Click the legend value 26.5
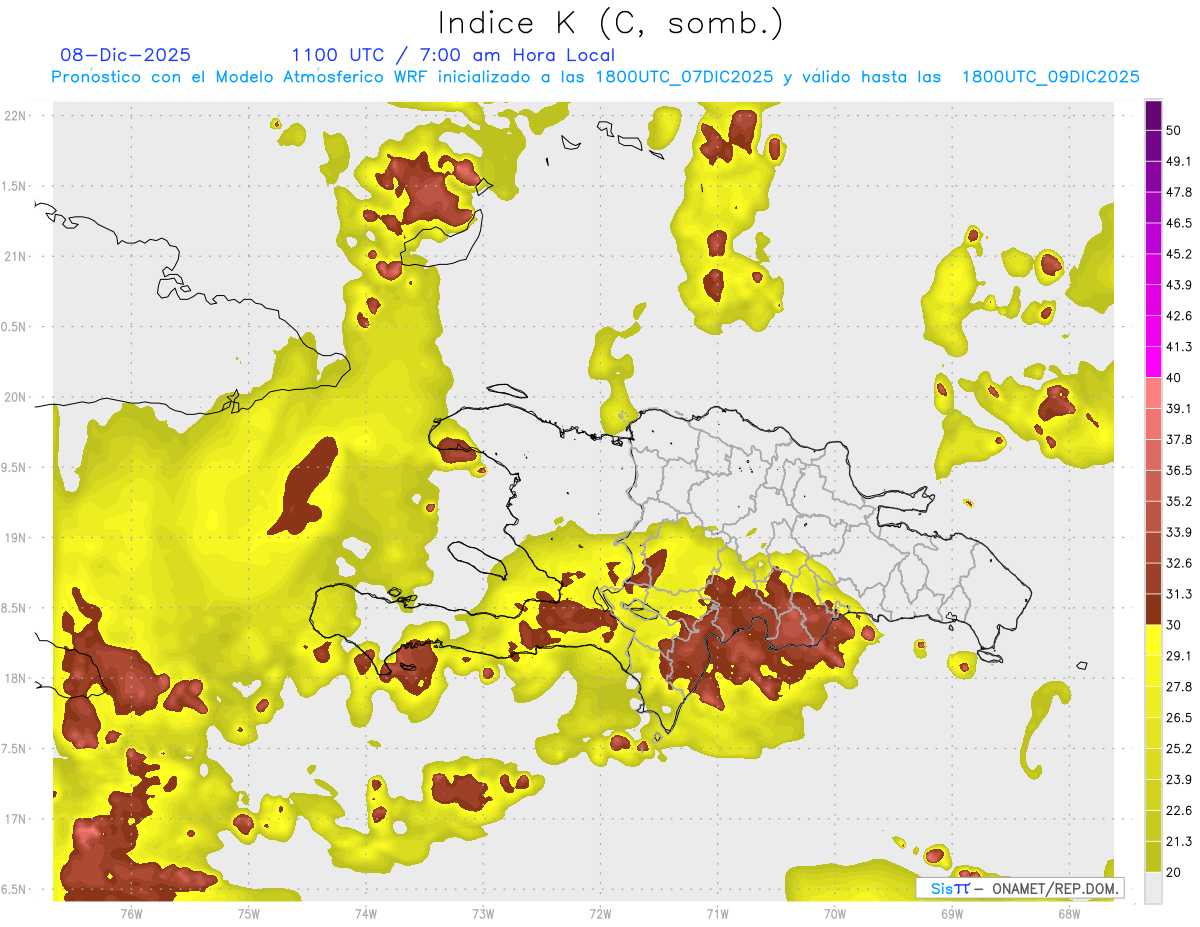The width and height of the screenshot is (1200, 927). click(x=1179, y=718)
